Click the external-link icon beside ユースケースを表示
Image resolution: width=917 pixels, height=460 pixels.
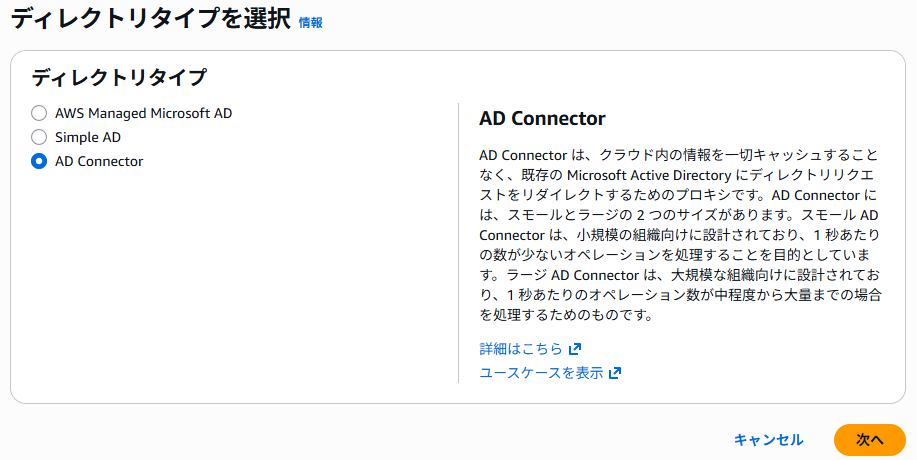(x=615, y=373)
